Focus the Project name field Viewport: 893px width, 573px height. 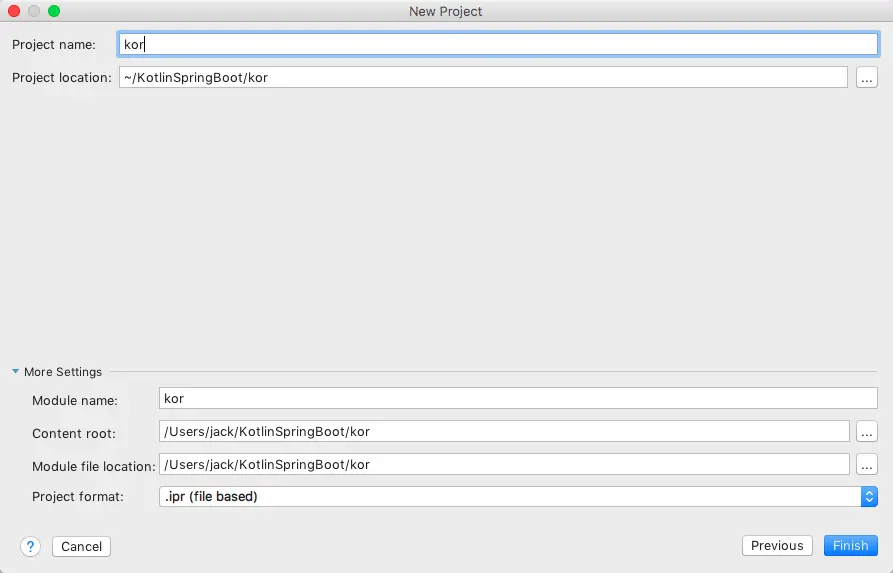point(498,44)
